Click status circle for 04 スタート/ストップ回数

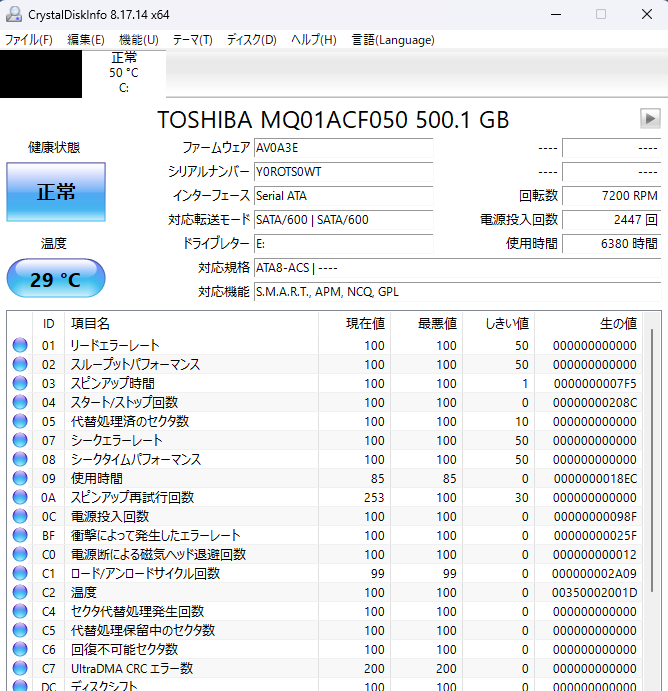coord(20,402)
